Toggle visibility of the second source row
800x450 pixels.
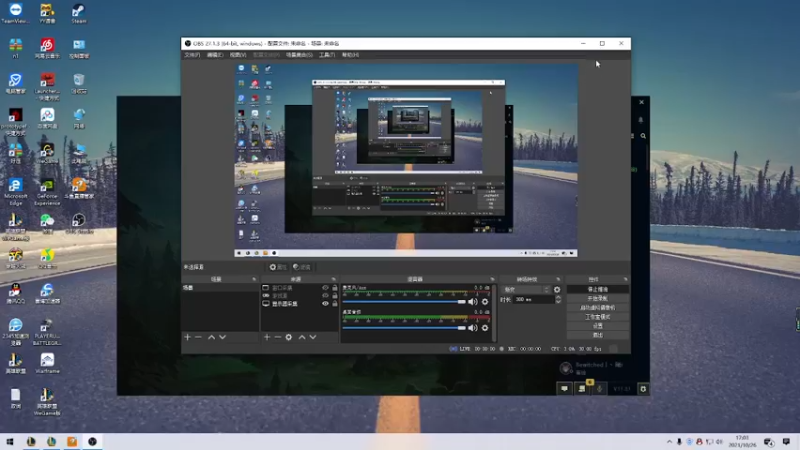325,295
